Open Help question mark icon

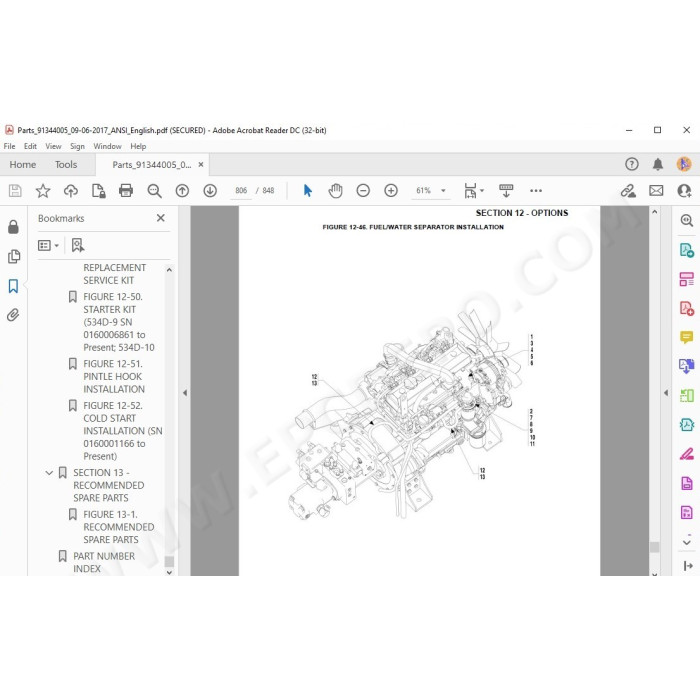click(x=632, y=164)
